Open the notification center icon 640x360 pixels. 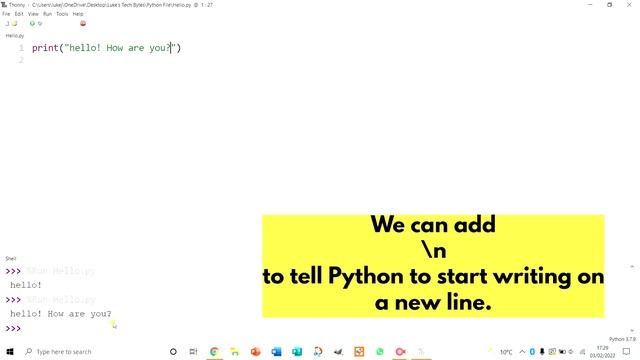[x=627, y=351]
